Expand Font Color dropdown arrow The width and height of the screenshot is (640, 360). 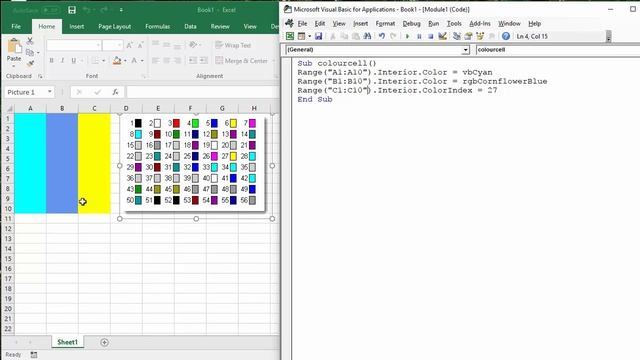point(142,61)
